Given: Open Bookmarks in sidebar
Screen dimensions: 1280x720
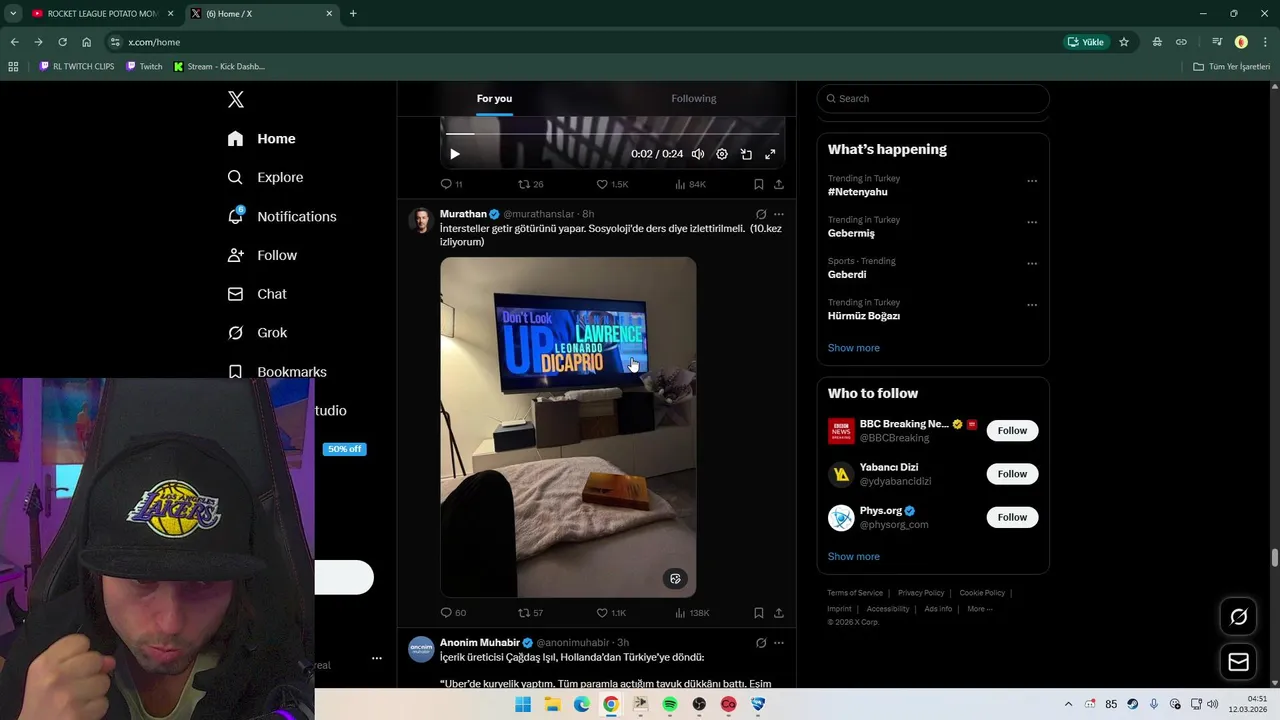Looking at the screenshot, I should [x=278, y=372].
